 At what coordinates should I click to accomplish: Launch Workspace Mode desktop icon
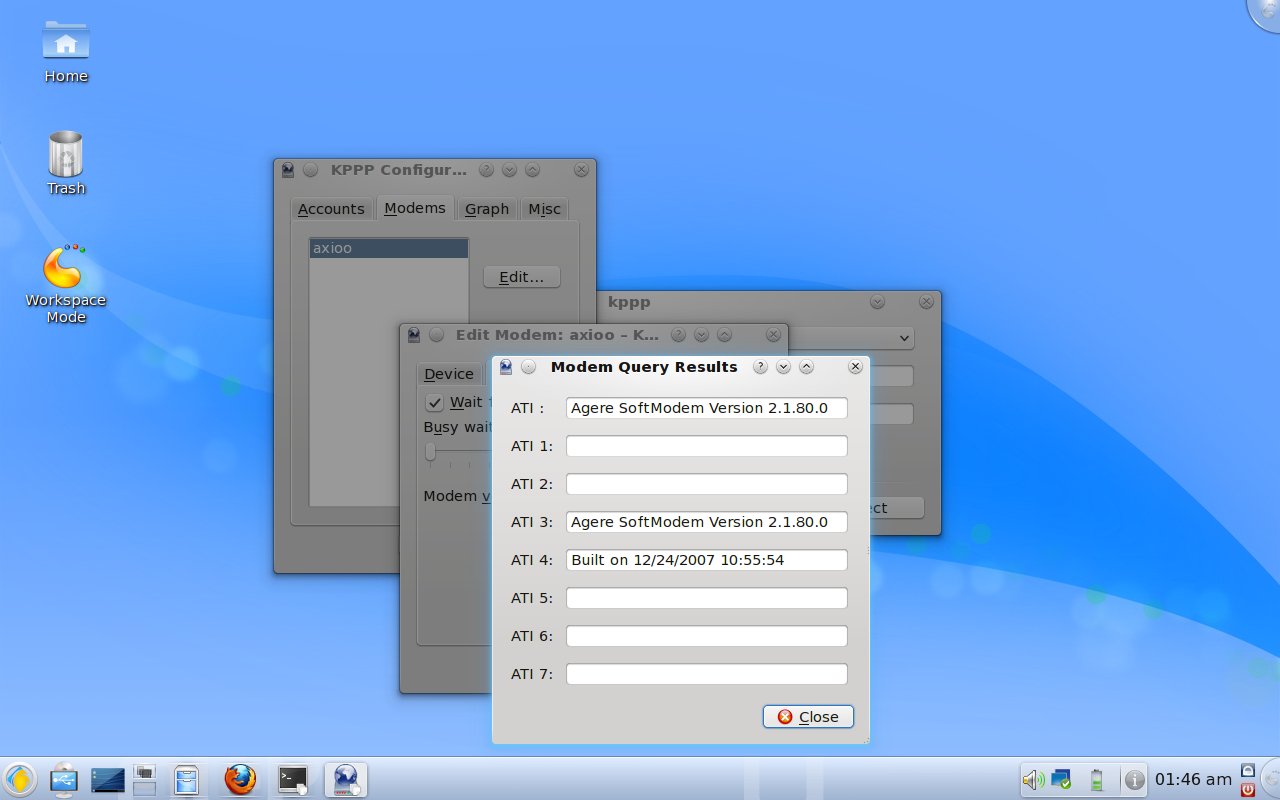66,285
